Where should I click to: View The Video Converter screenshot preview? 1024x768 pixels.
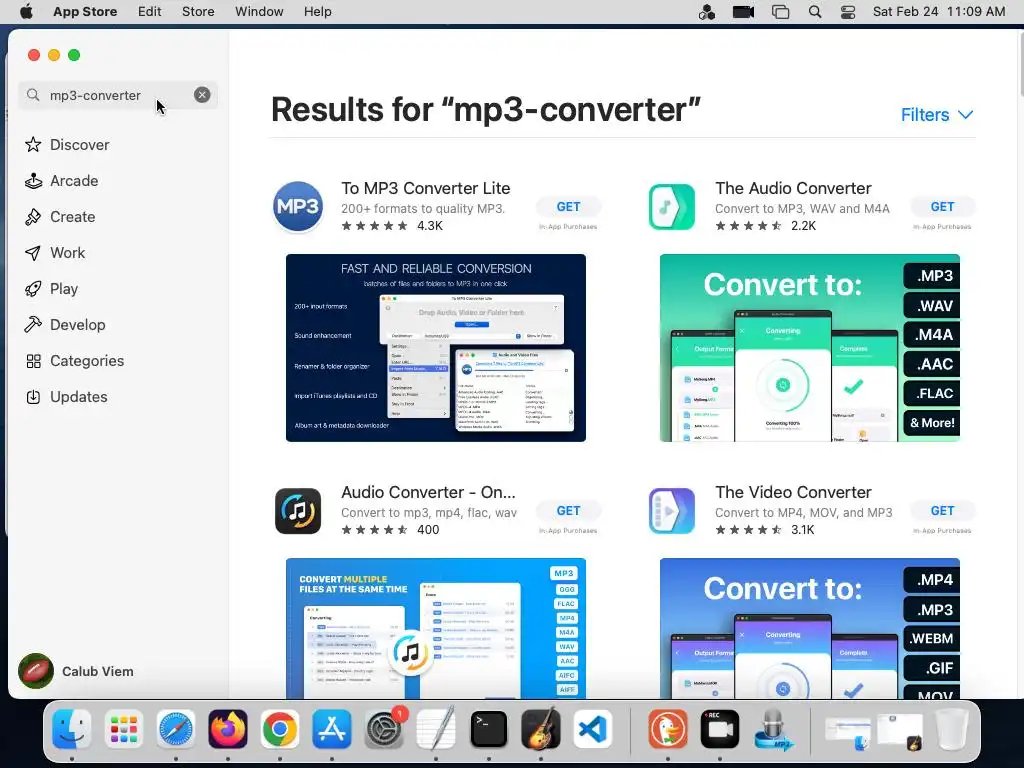(x=810, y=628)
